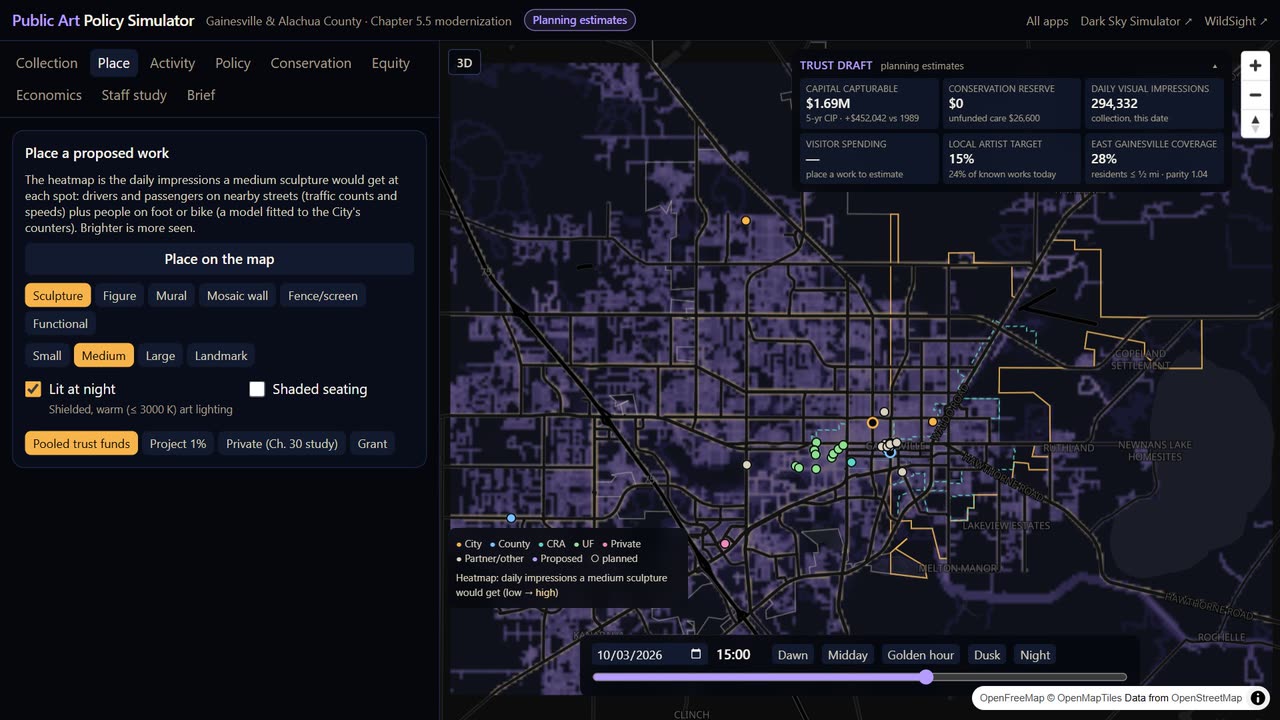Disable Lit at night checkbox

(33, 389)
